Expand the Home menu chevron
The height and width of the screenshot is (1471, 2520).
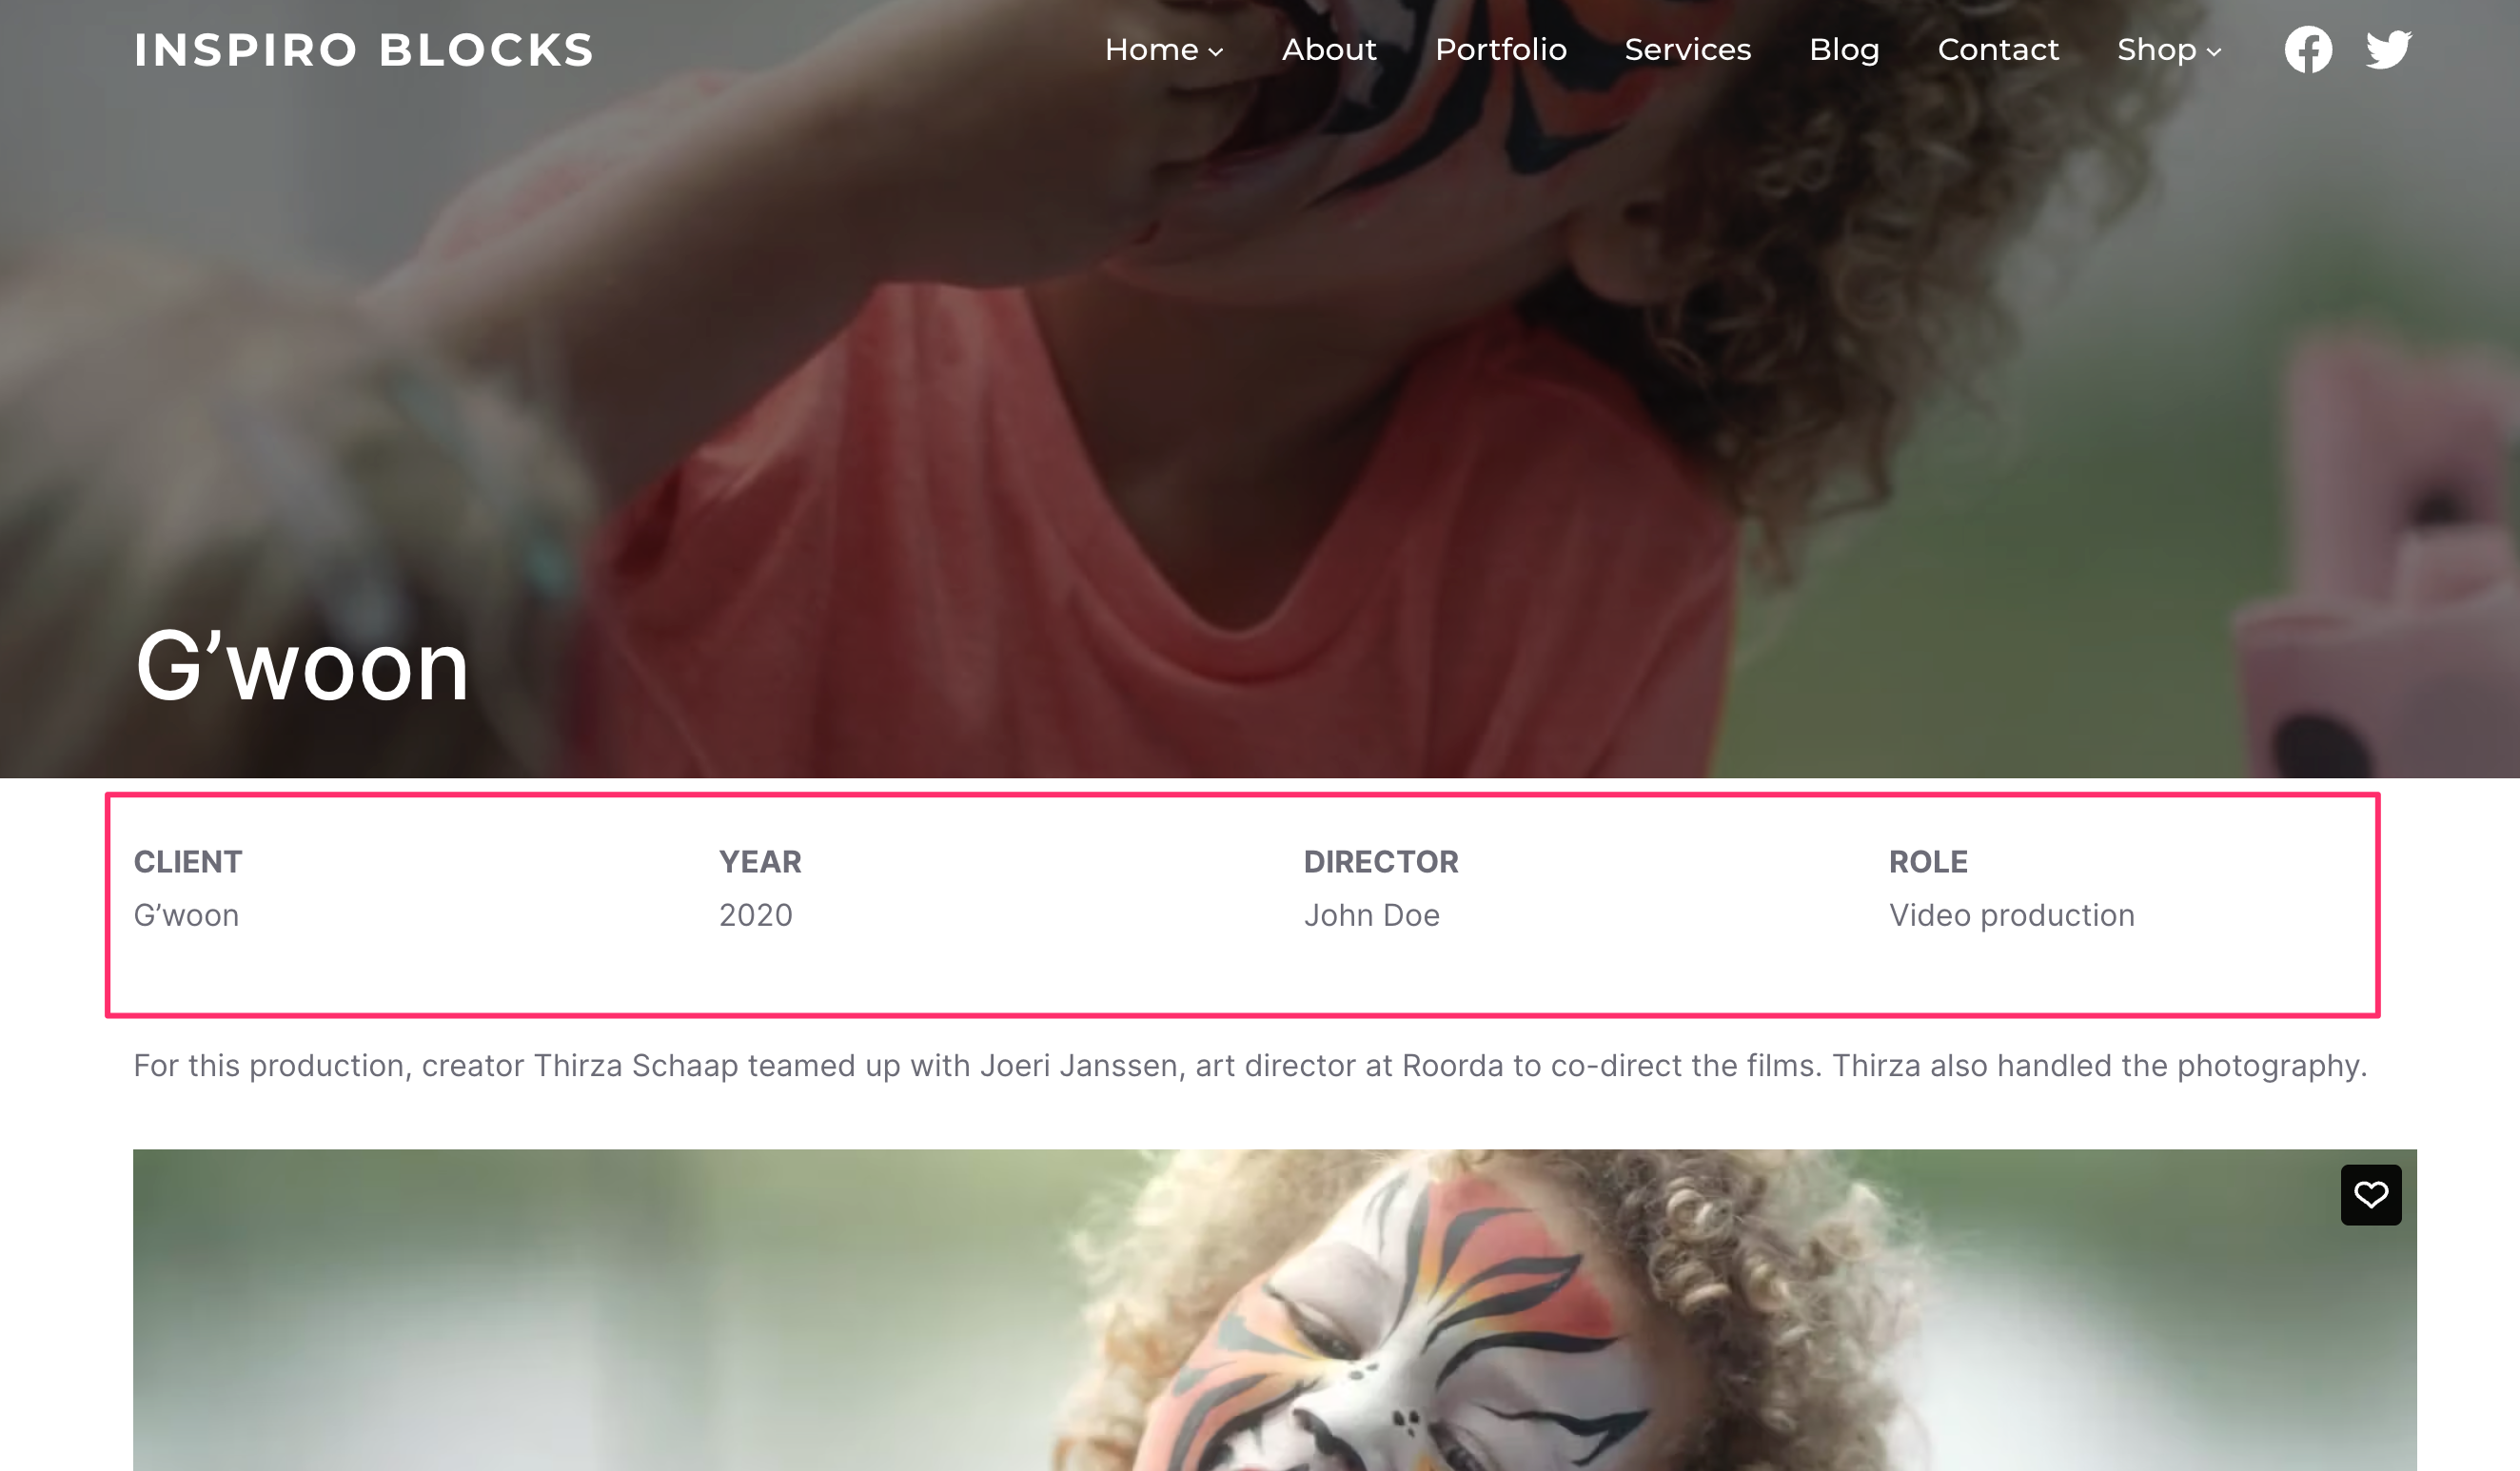[x=1216, y=52]
